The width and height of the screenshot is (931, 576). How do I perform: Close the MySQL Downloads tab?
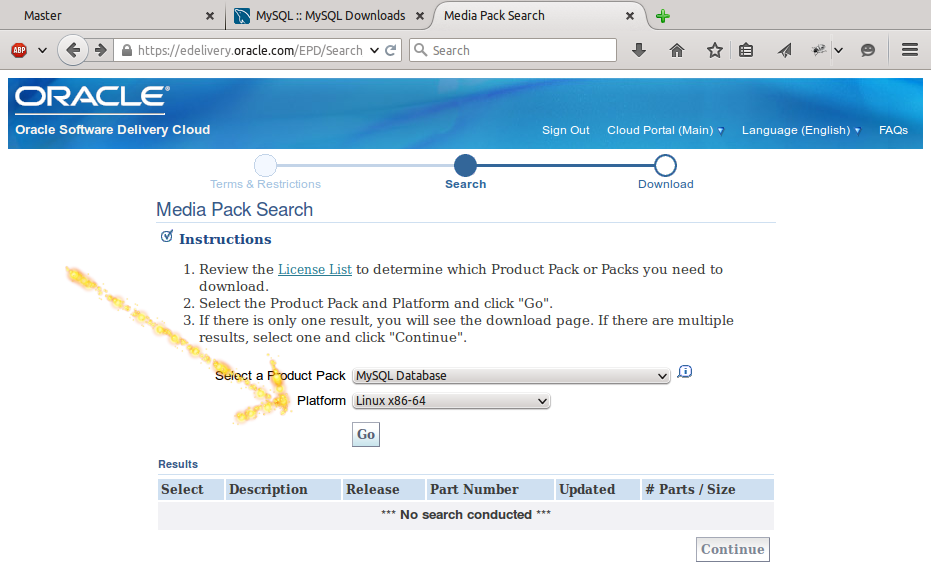coord(420,16)
